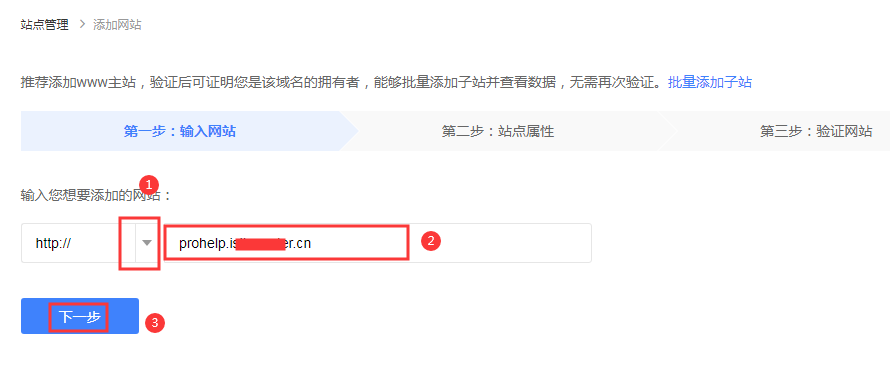The image size is (891, 366).
Task: Go back to 站点管理 breadcrumb
Action: (44, 25)
